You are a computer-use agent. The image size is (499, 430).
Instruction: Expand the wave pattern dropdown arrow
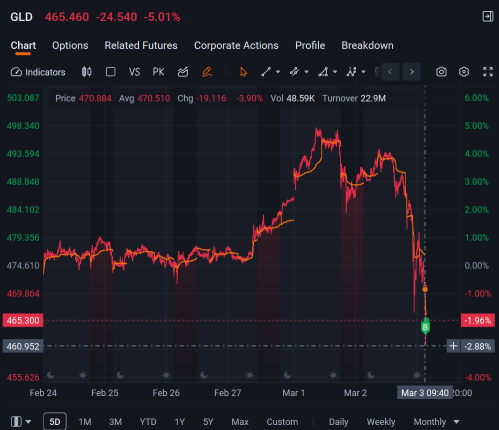(364, 72)
